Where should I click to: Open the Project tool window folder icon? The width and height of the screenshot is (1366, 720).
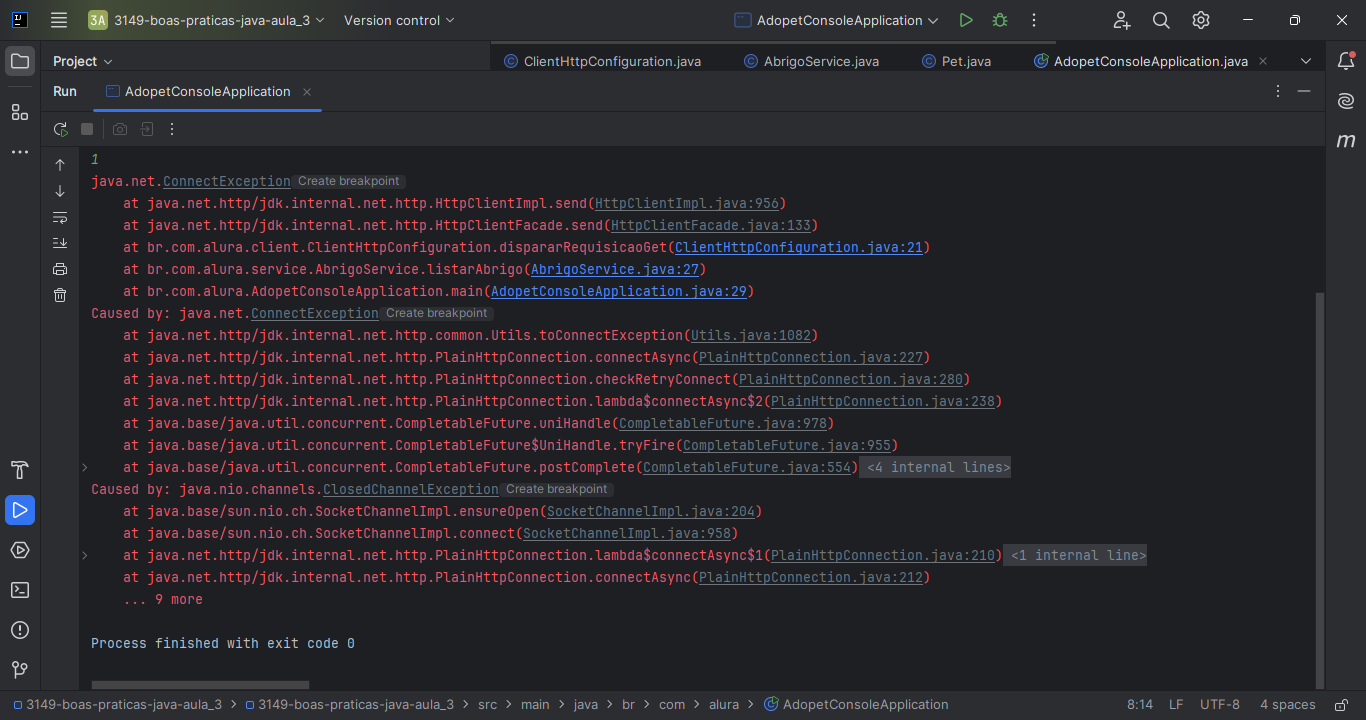tap(20, 61)
